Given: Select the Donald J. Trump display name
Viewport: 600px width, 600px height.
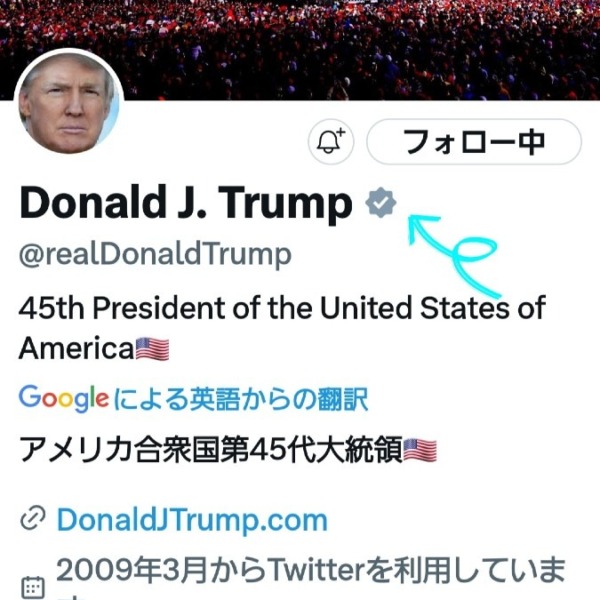Looking at the screenshot, I should pos(186,203).
